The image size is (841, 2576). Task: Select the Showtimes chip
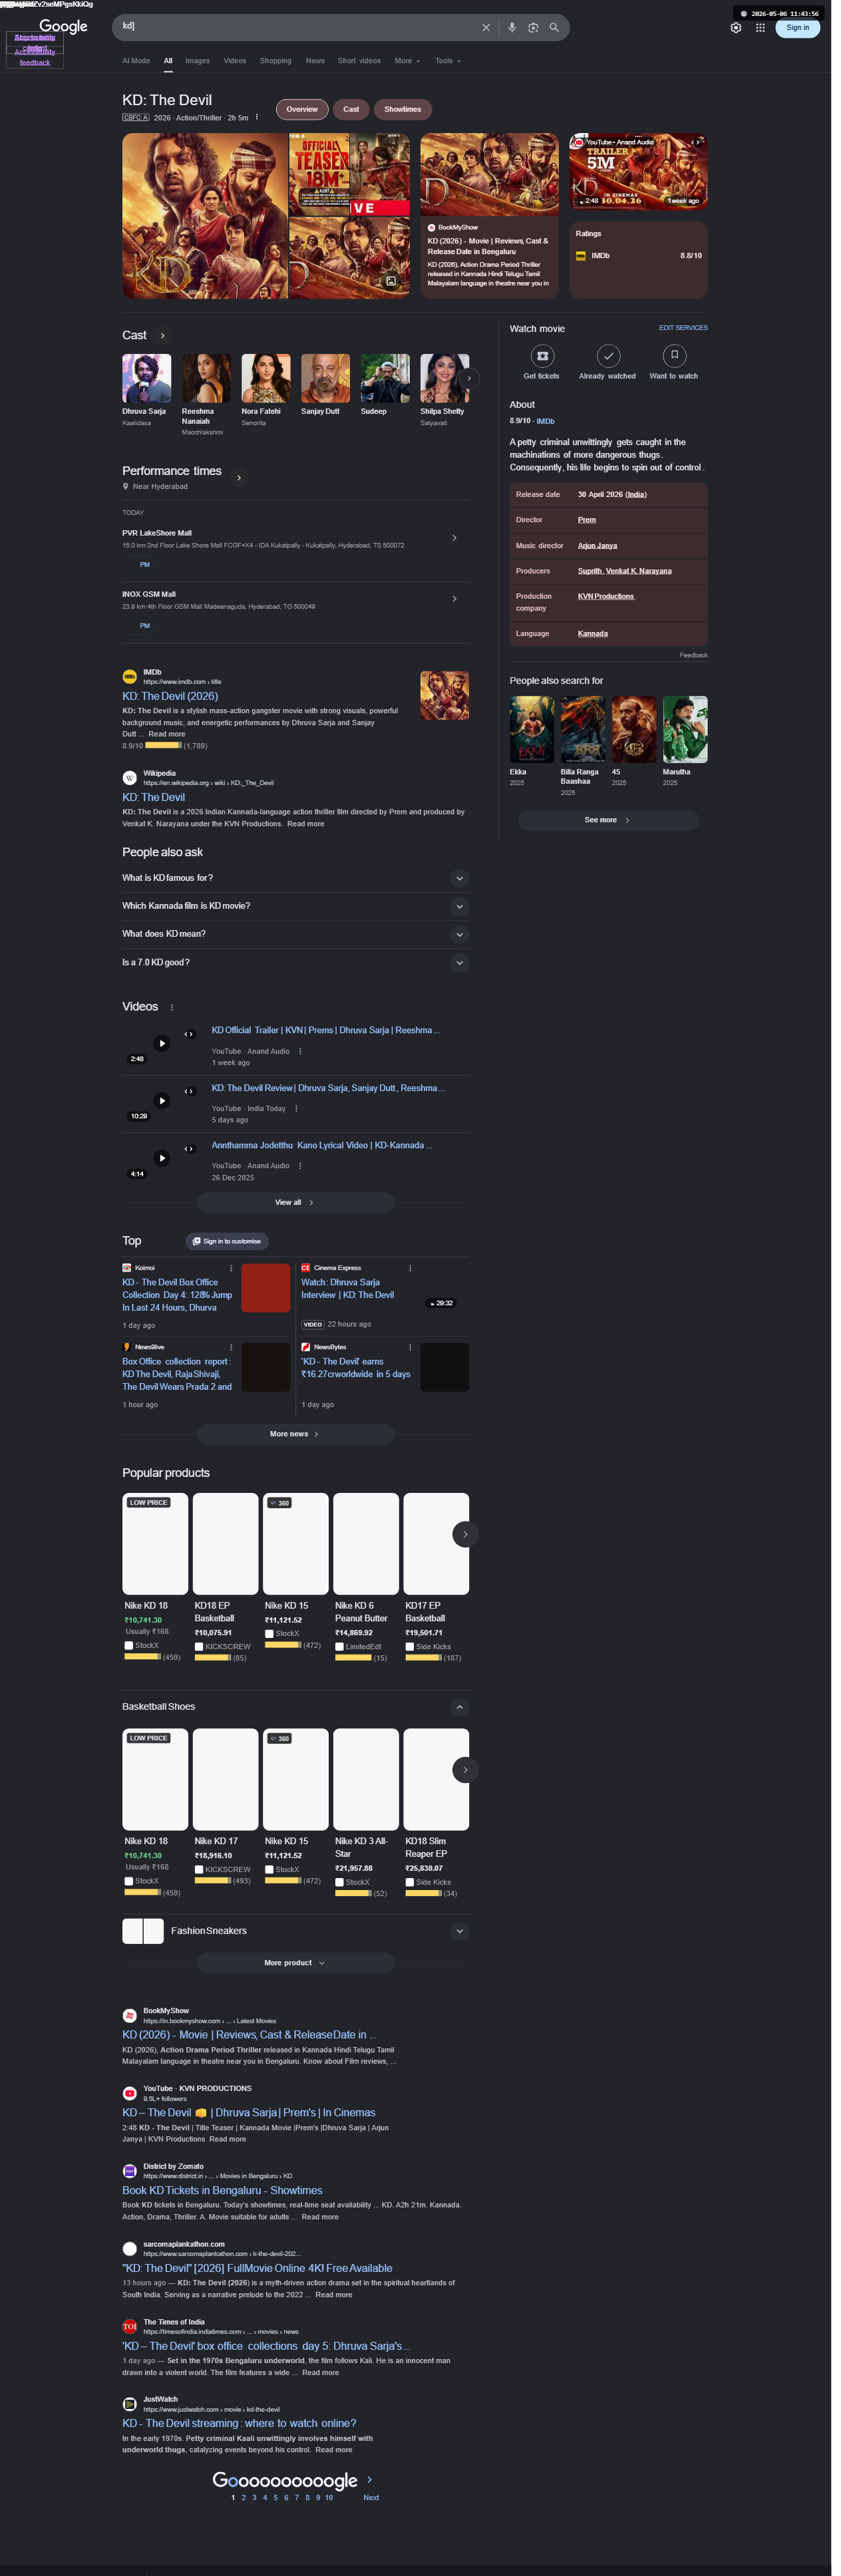click(x=402, y=109)
